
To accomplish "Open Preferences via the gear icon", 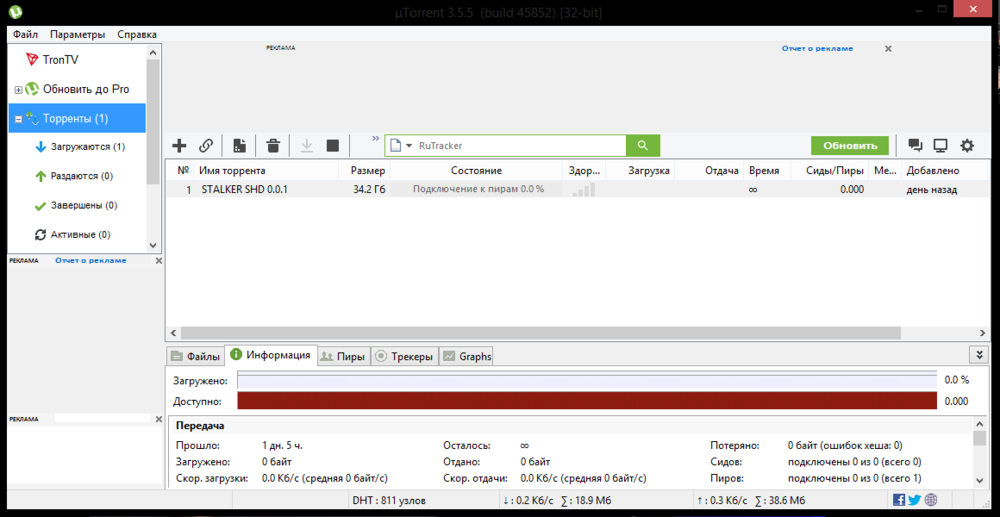I will 967,146.
